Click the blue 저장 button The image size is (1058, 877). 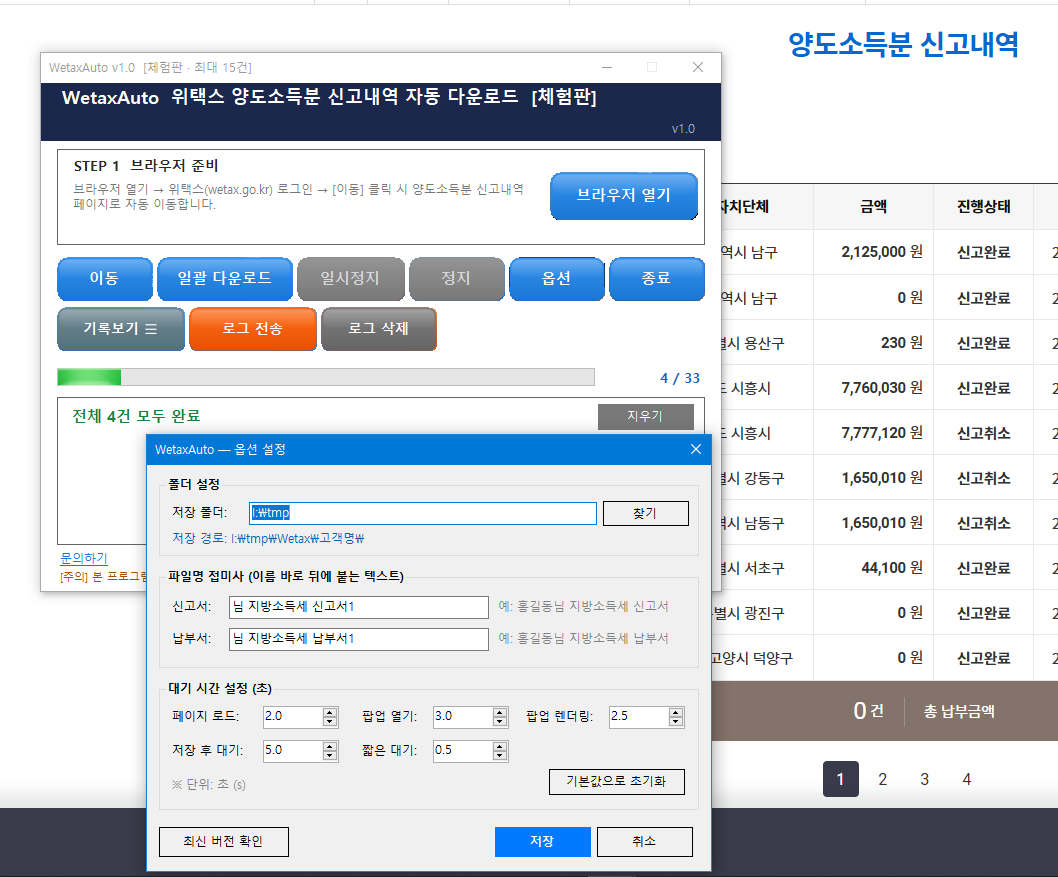pos(542,842)
